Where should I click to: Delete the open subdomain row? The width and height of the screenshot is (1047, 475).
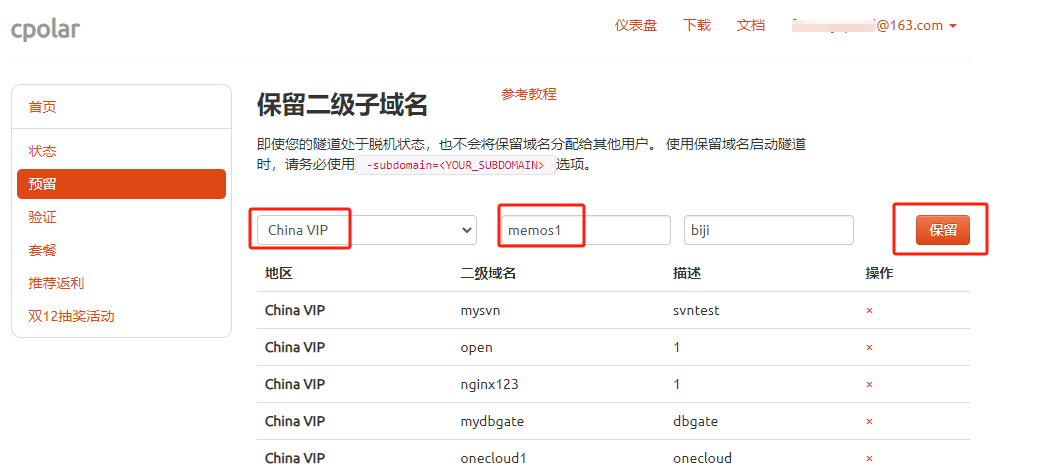(869, 347)
